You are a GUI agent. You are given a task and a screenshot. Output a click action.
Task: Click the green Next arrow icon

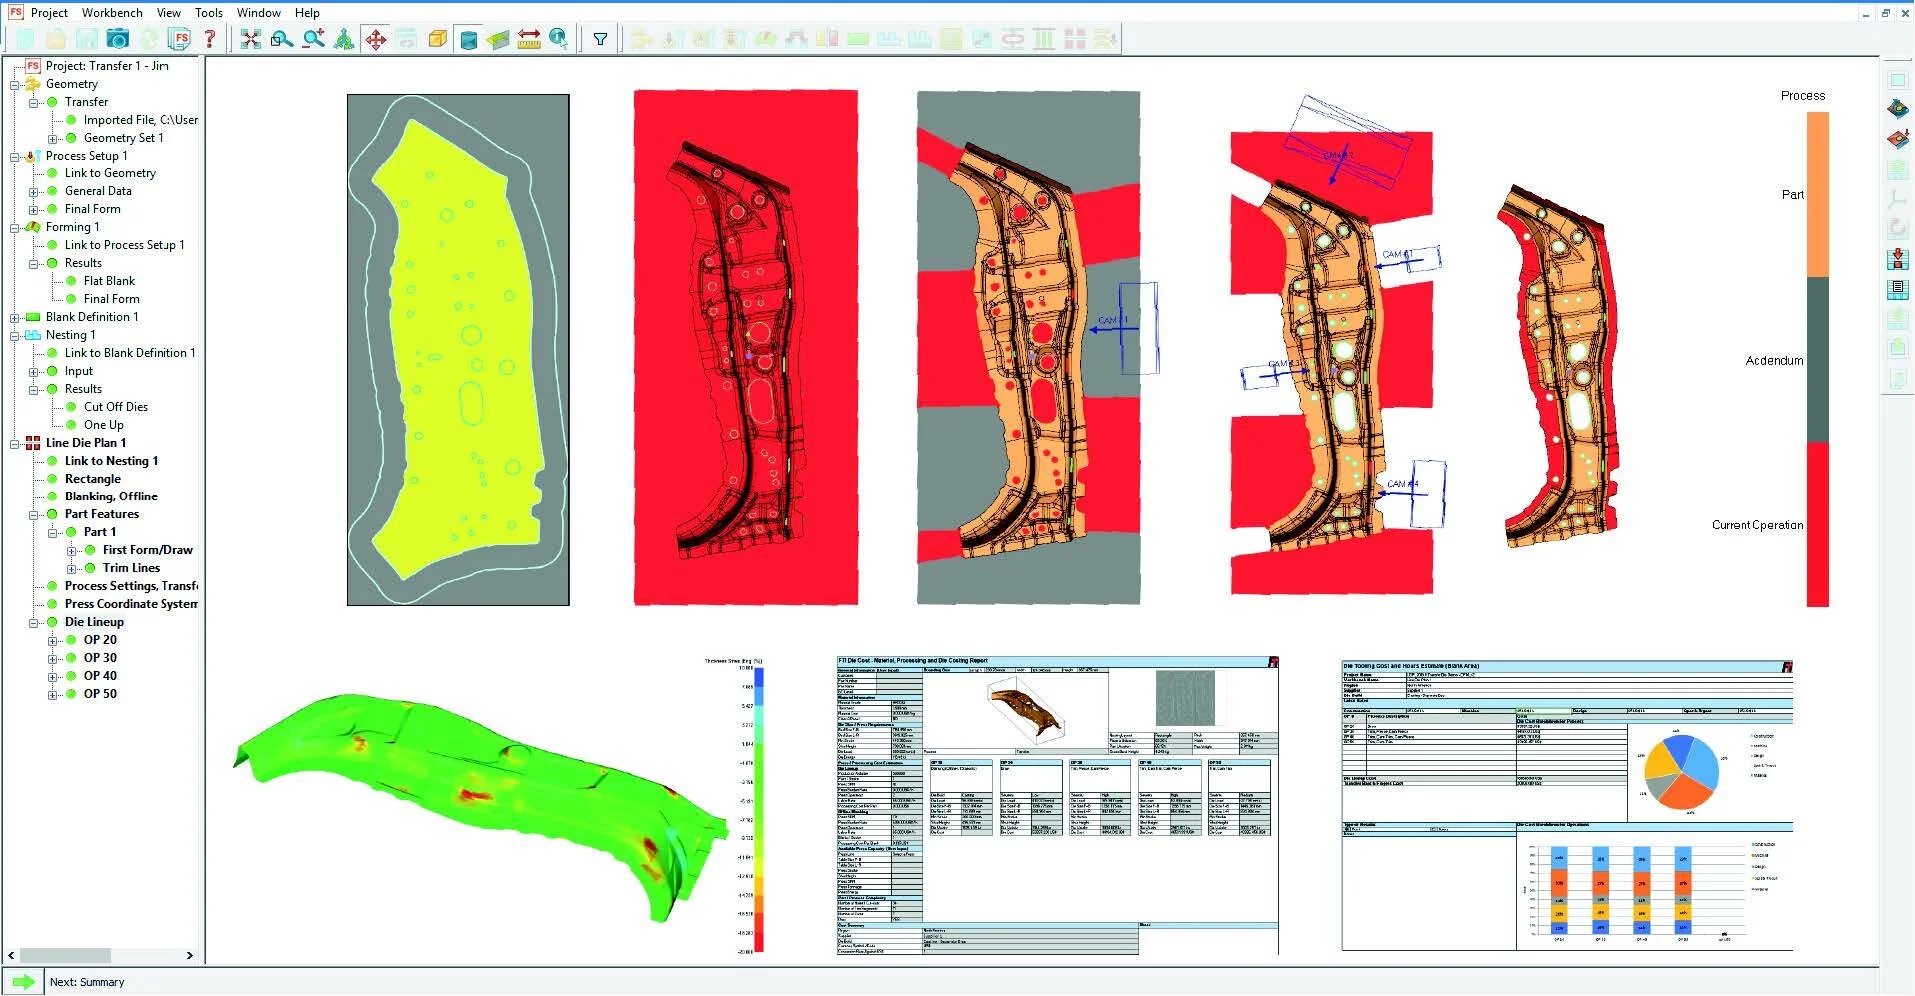(22, 982)
